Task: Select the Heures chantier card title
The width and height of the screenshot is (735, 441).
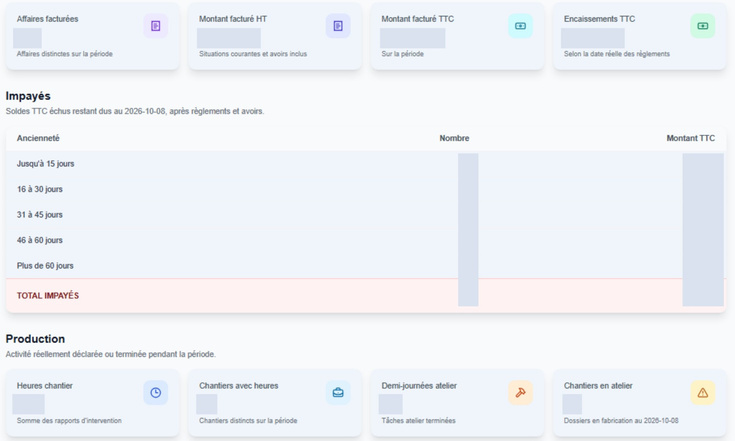Action: pyautogui.click(x=45, y=386)
